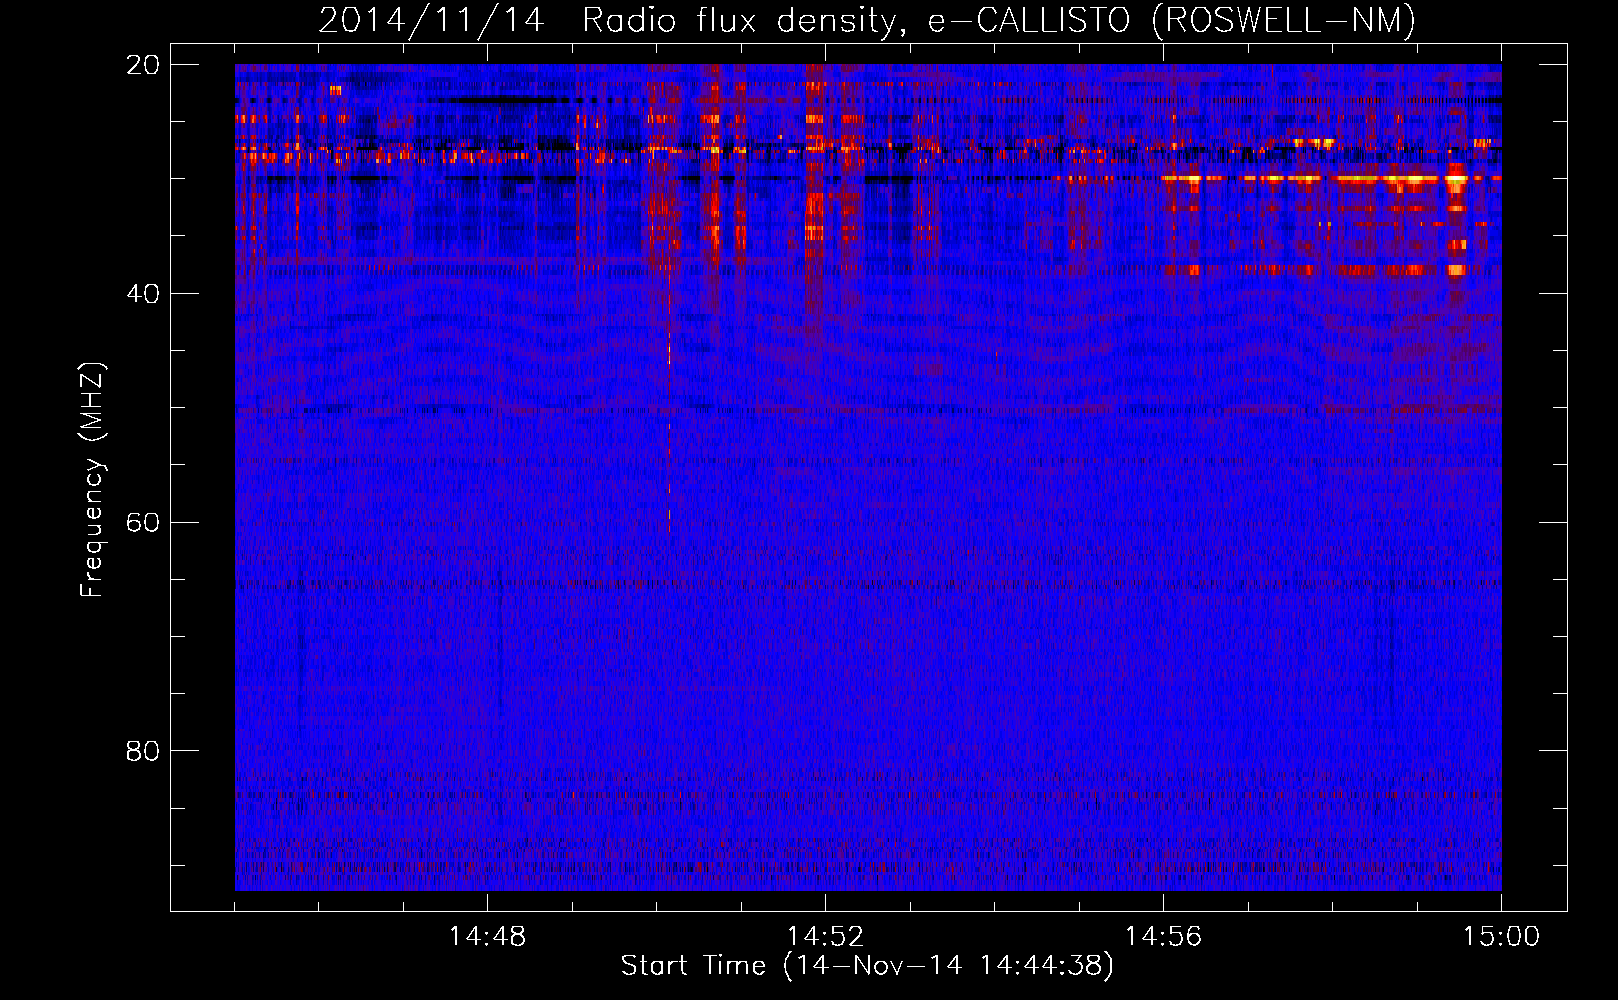This screenshot has width=1618, height=1000.
Task: Click the 15:00 time tick label
Action: pos(1501,937)
